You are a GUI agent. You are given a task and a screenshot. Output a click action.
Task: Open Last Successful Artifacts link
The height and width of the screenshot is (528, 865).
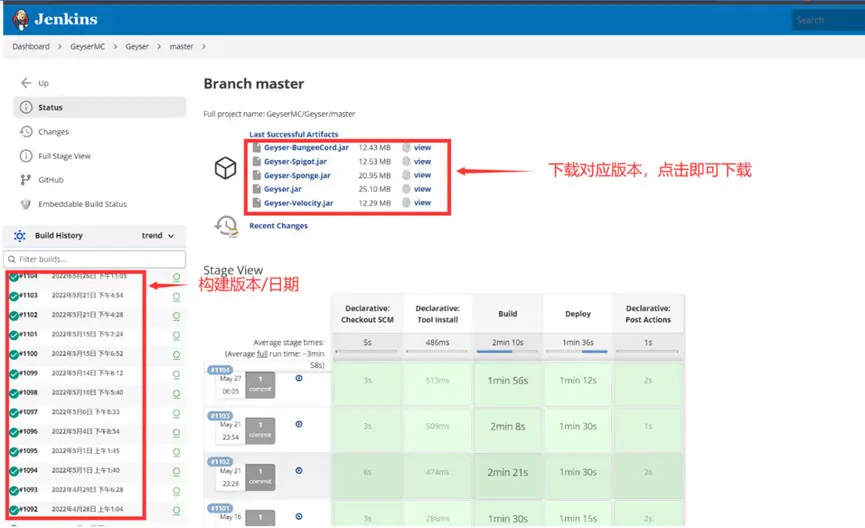[293, 134]
